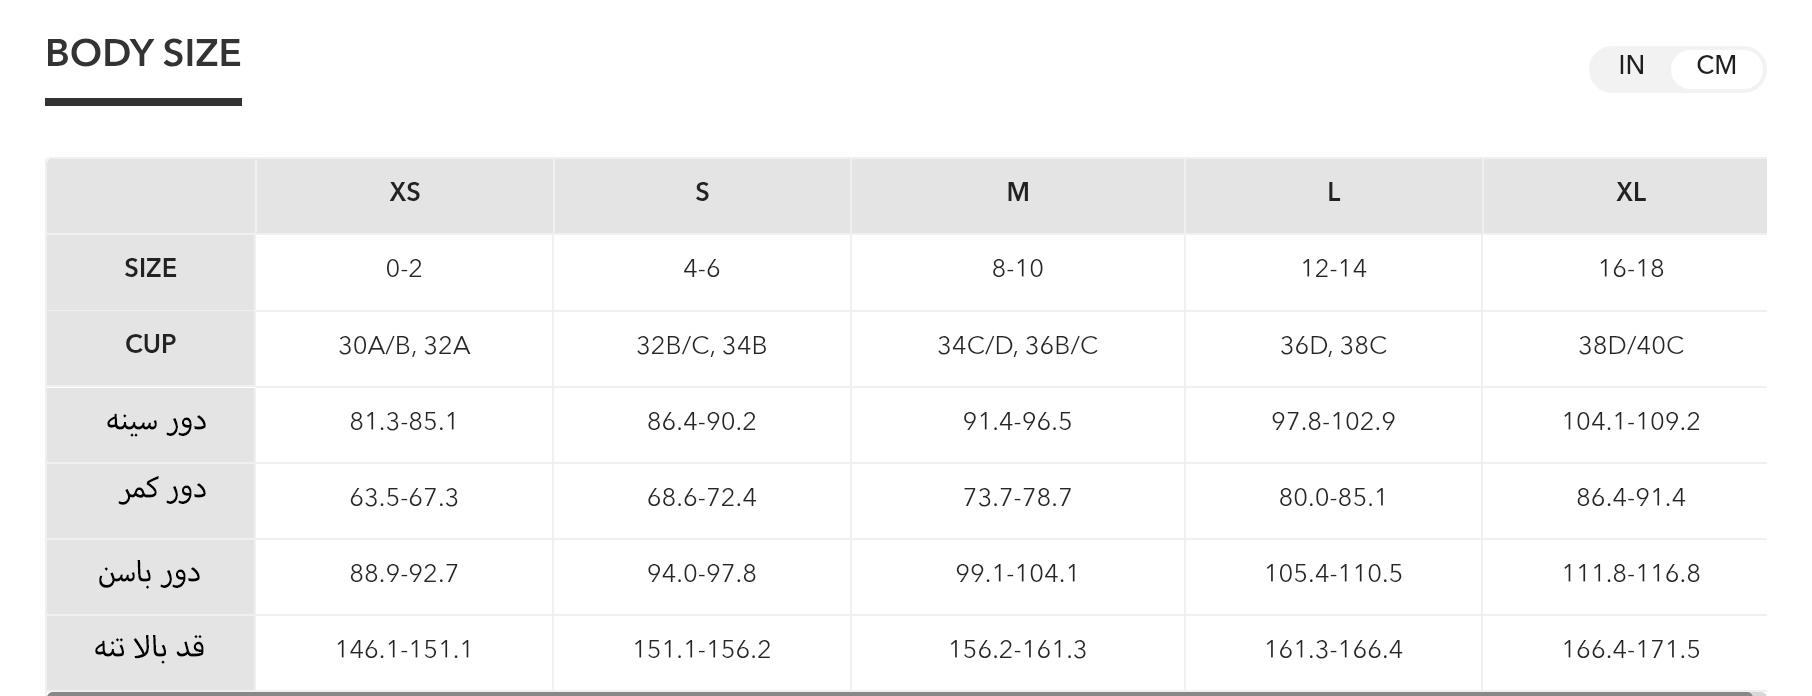Click the XS column header
Screen dimensions: 1812x696
[x=404, y=192]
